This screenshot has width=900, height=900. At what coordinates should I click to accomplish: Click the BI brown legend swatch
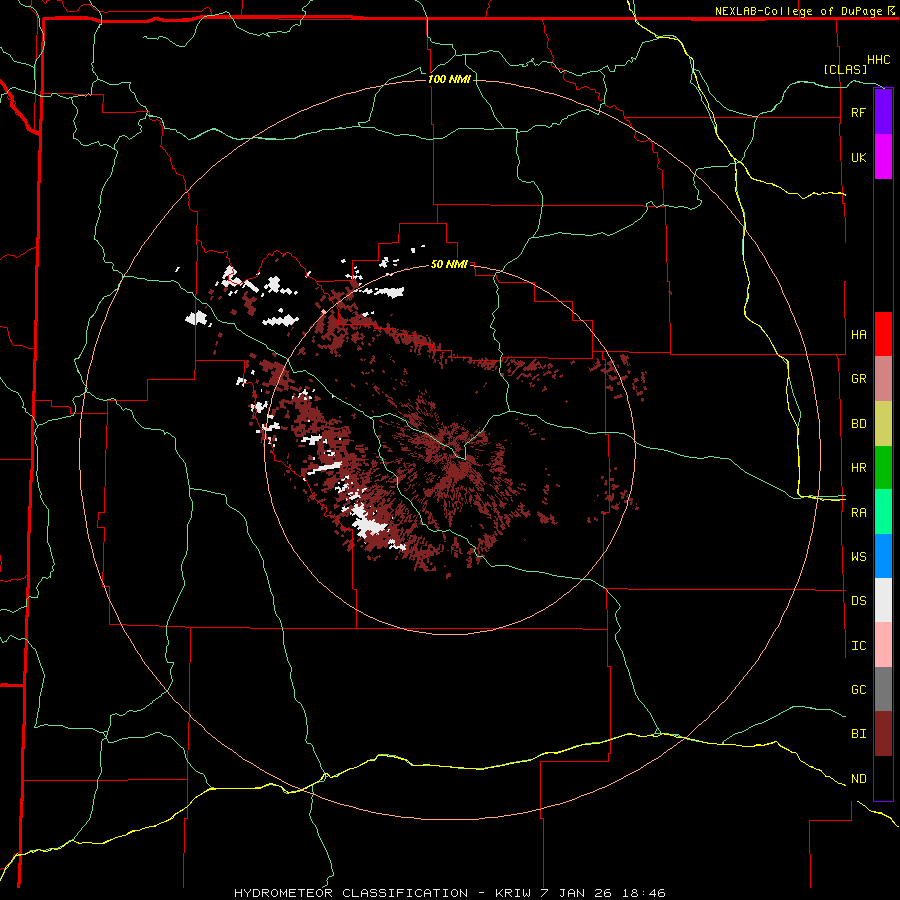883,734
